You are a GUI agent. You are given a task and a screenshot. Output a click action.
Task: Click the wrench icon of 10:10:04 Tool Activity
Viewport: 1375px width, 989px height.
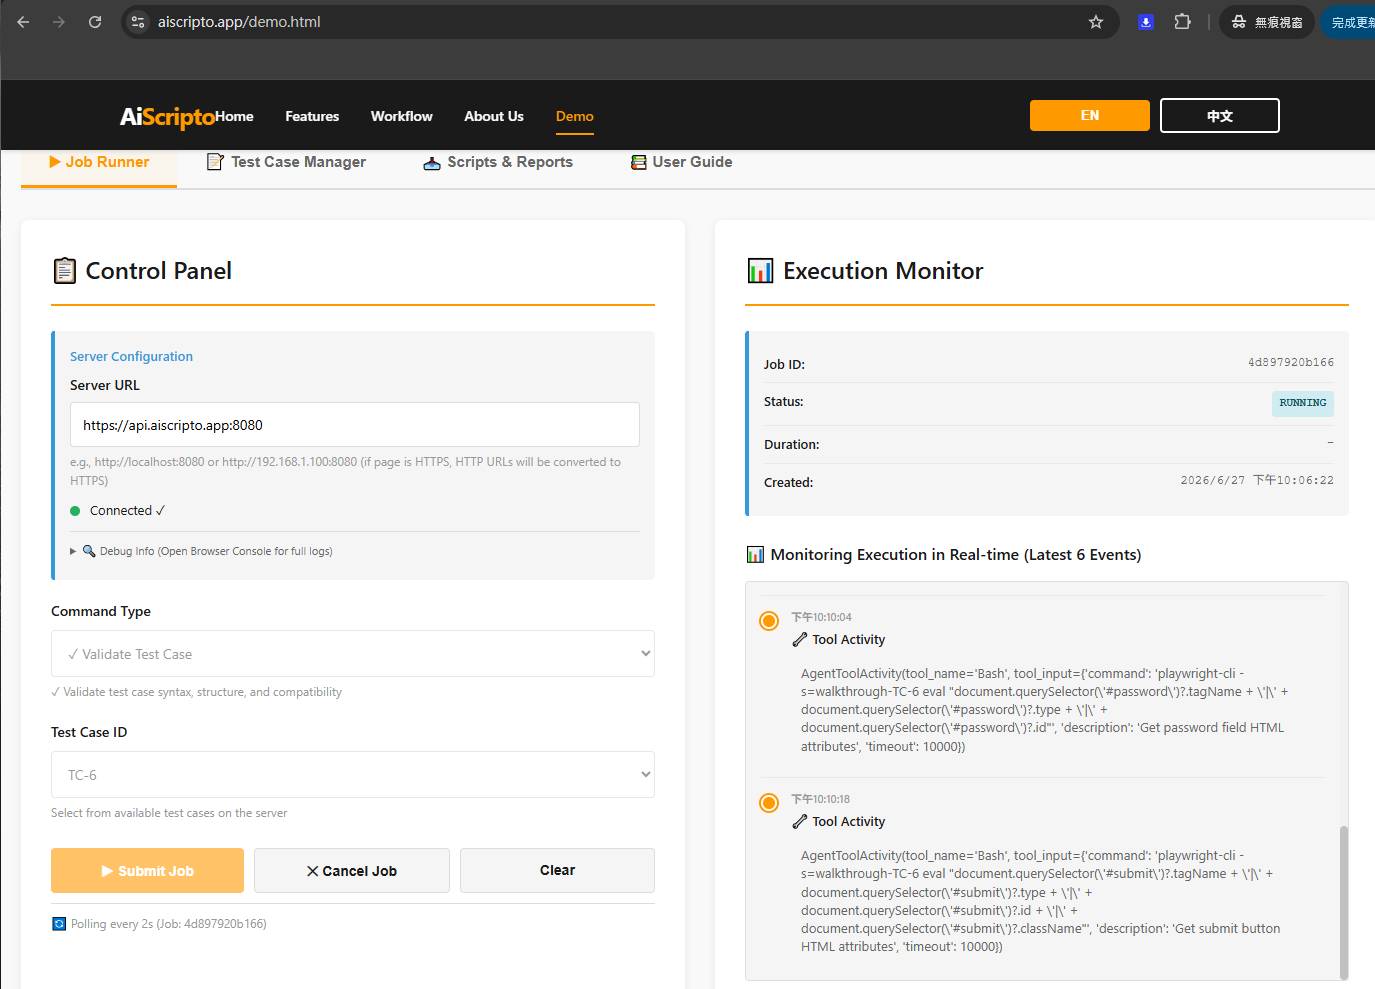(800, 640)
